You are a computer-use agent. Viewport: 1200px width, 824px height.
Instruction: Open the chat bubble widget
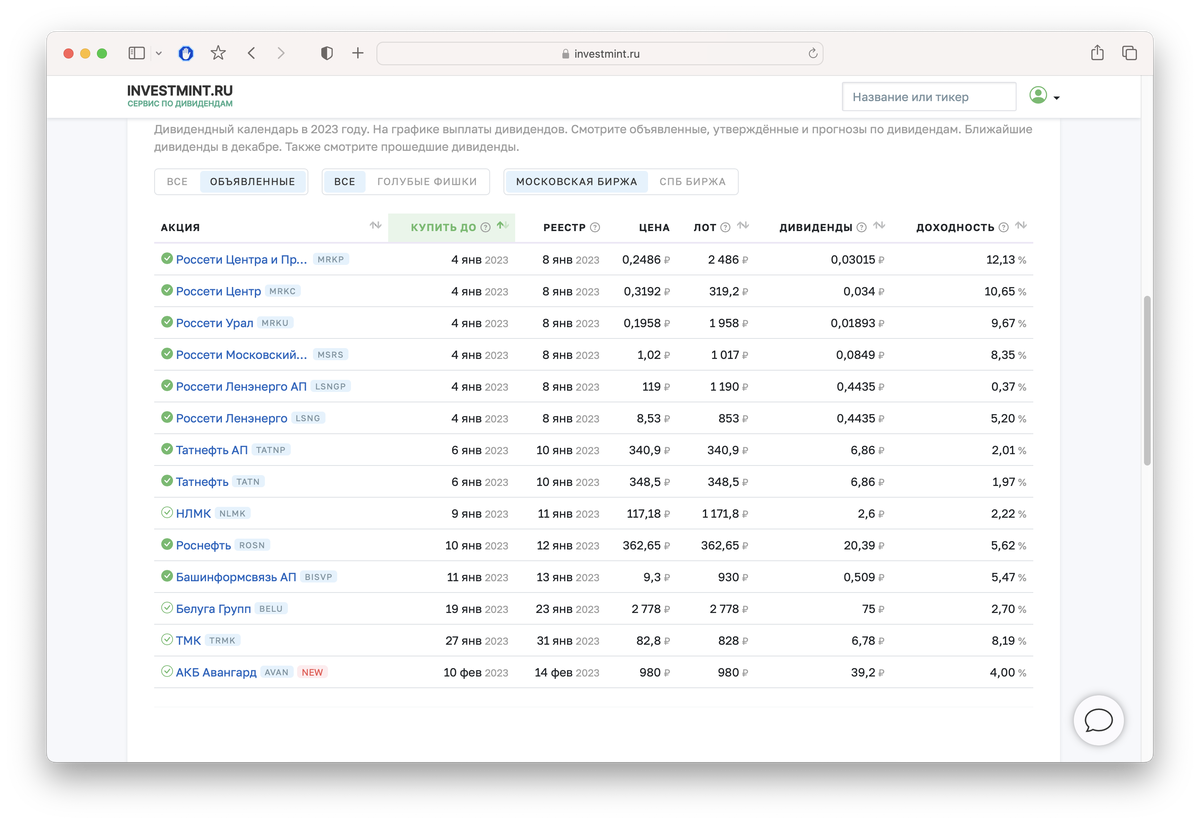click(1098, 720)
